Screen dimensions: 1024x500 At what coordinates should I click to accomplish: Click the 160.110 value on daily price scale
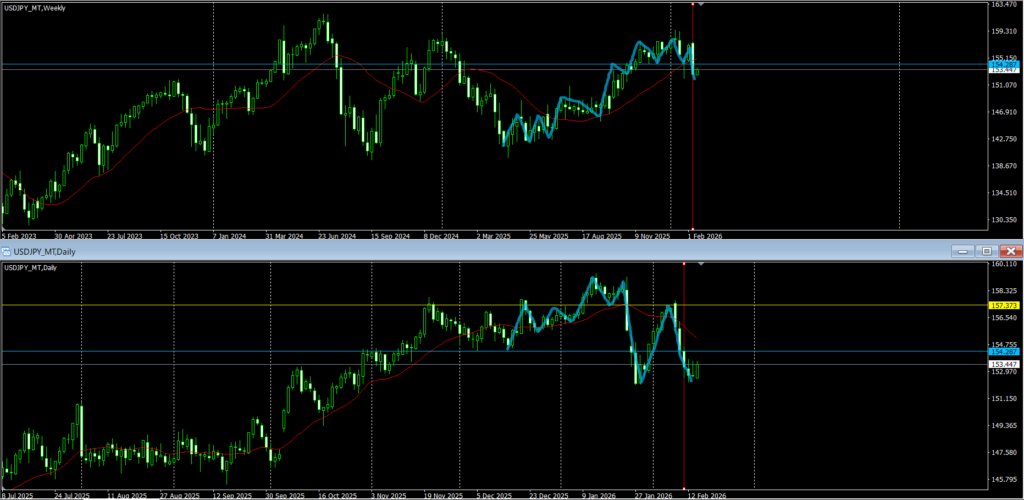point(1003,265)
